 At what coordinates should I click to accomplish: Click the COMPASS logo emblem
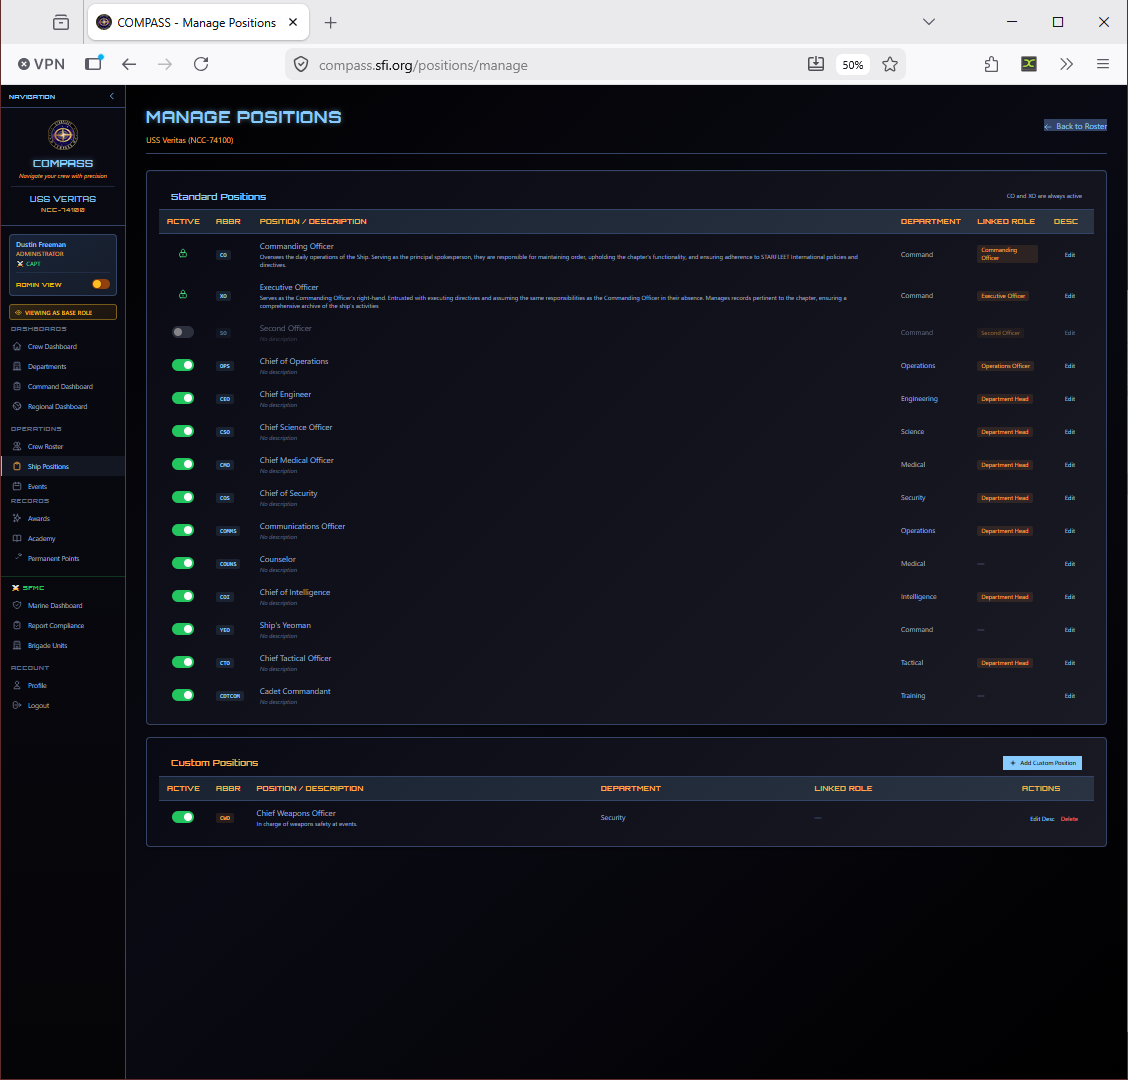pyautogui.click(x=63, y=135)
